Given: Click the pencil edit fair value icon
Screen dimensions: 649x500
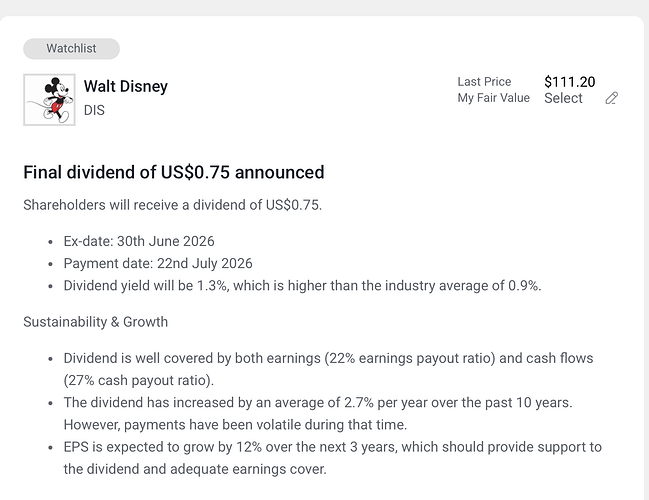Looking at the screenshot, I should pos(612,98).
